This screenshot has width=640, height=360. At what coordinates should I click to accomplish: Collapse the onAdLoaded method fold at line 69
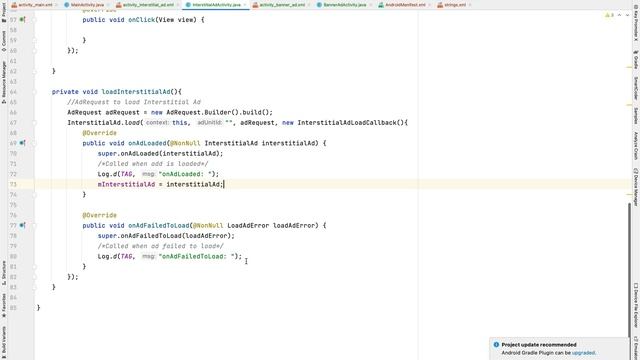point(35,143)
